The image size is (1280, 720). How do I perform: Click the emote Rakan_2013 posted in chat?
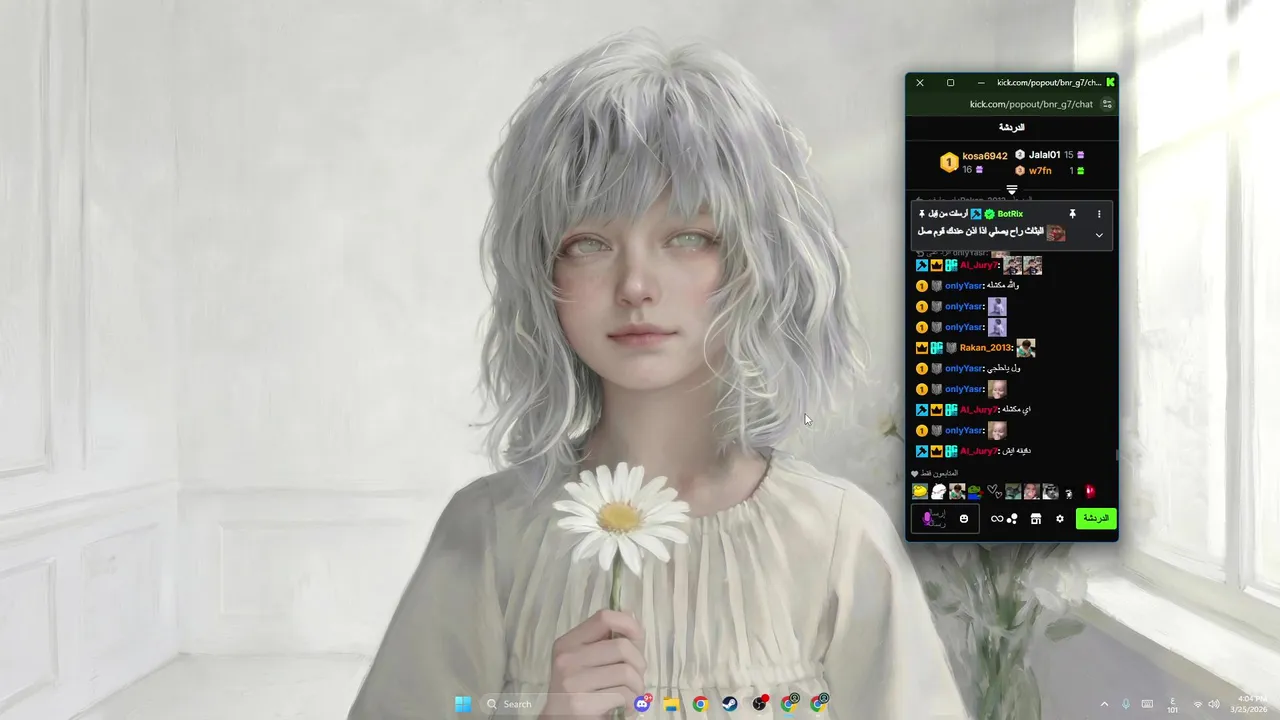point(1025,348)
